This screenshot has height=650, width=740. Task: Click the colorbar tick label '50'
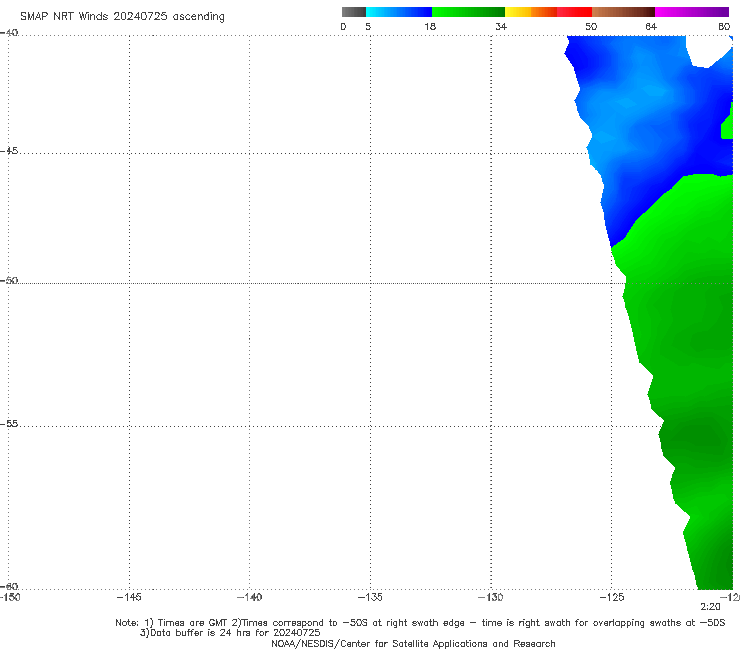(x=591, y=26)
